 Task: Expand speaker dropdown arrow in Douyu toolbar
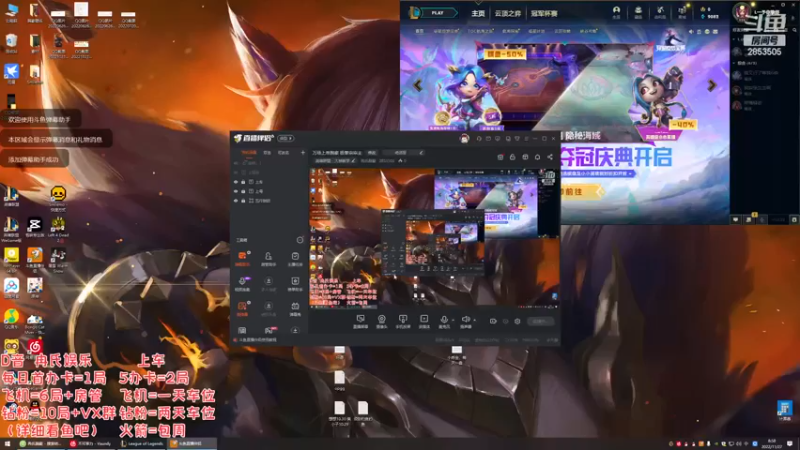point(474,320)
